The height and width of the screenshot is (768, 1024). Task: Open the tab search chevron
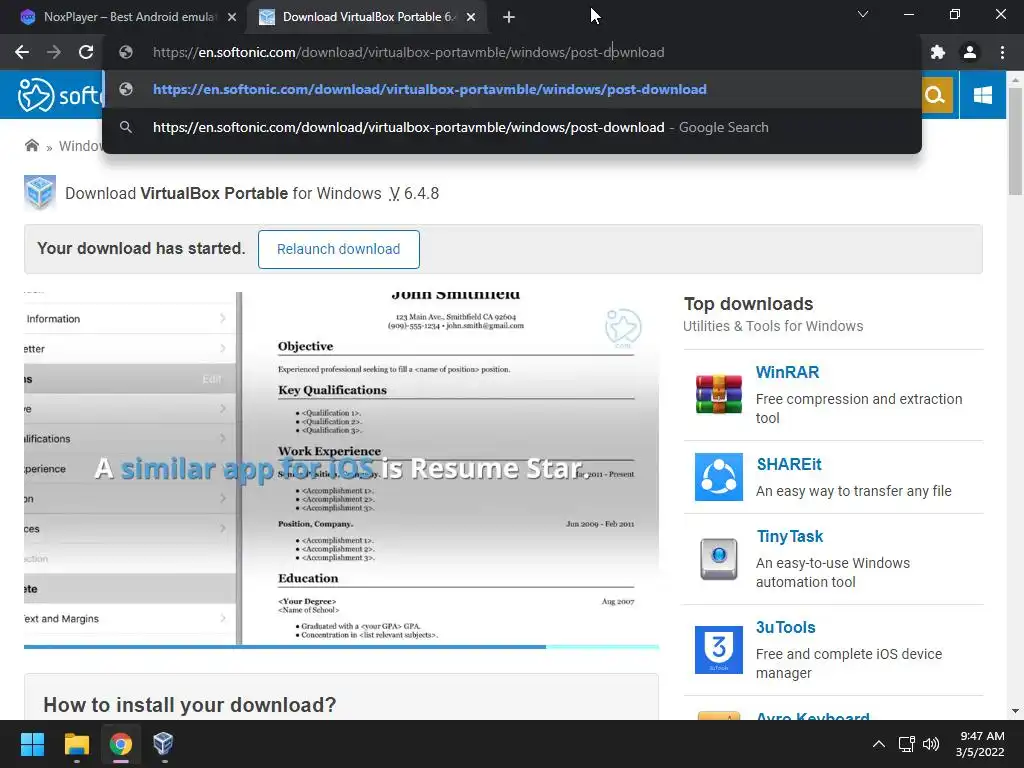pos(863,14)
